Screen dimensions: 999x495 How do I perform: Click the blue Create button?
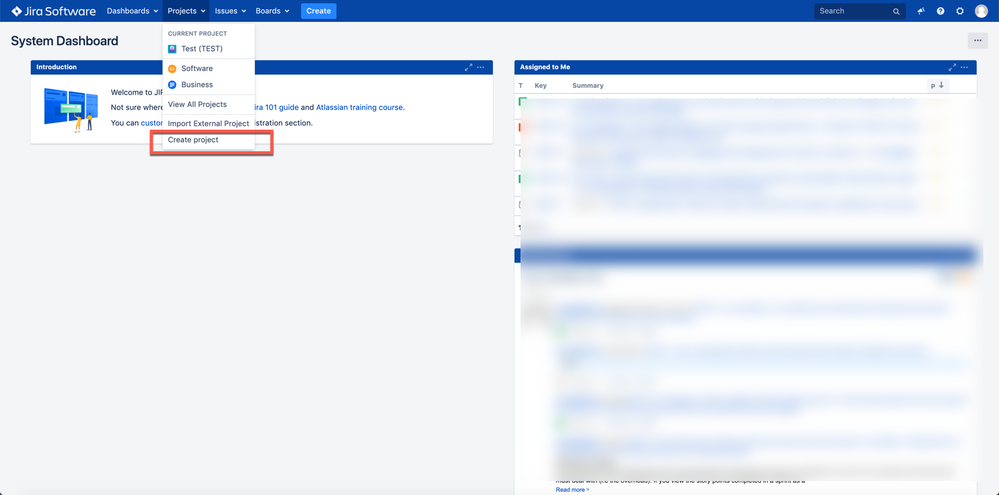(x=319, y=11)
